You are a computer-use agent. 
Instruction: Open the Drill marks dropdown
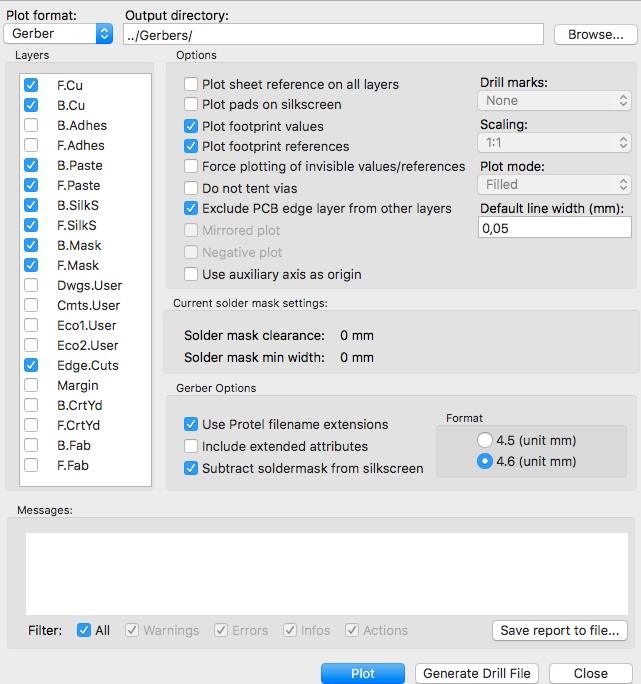pyautogui.click(x=554, y=101)
